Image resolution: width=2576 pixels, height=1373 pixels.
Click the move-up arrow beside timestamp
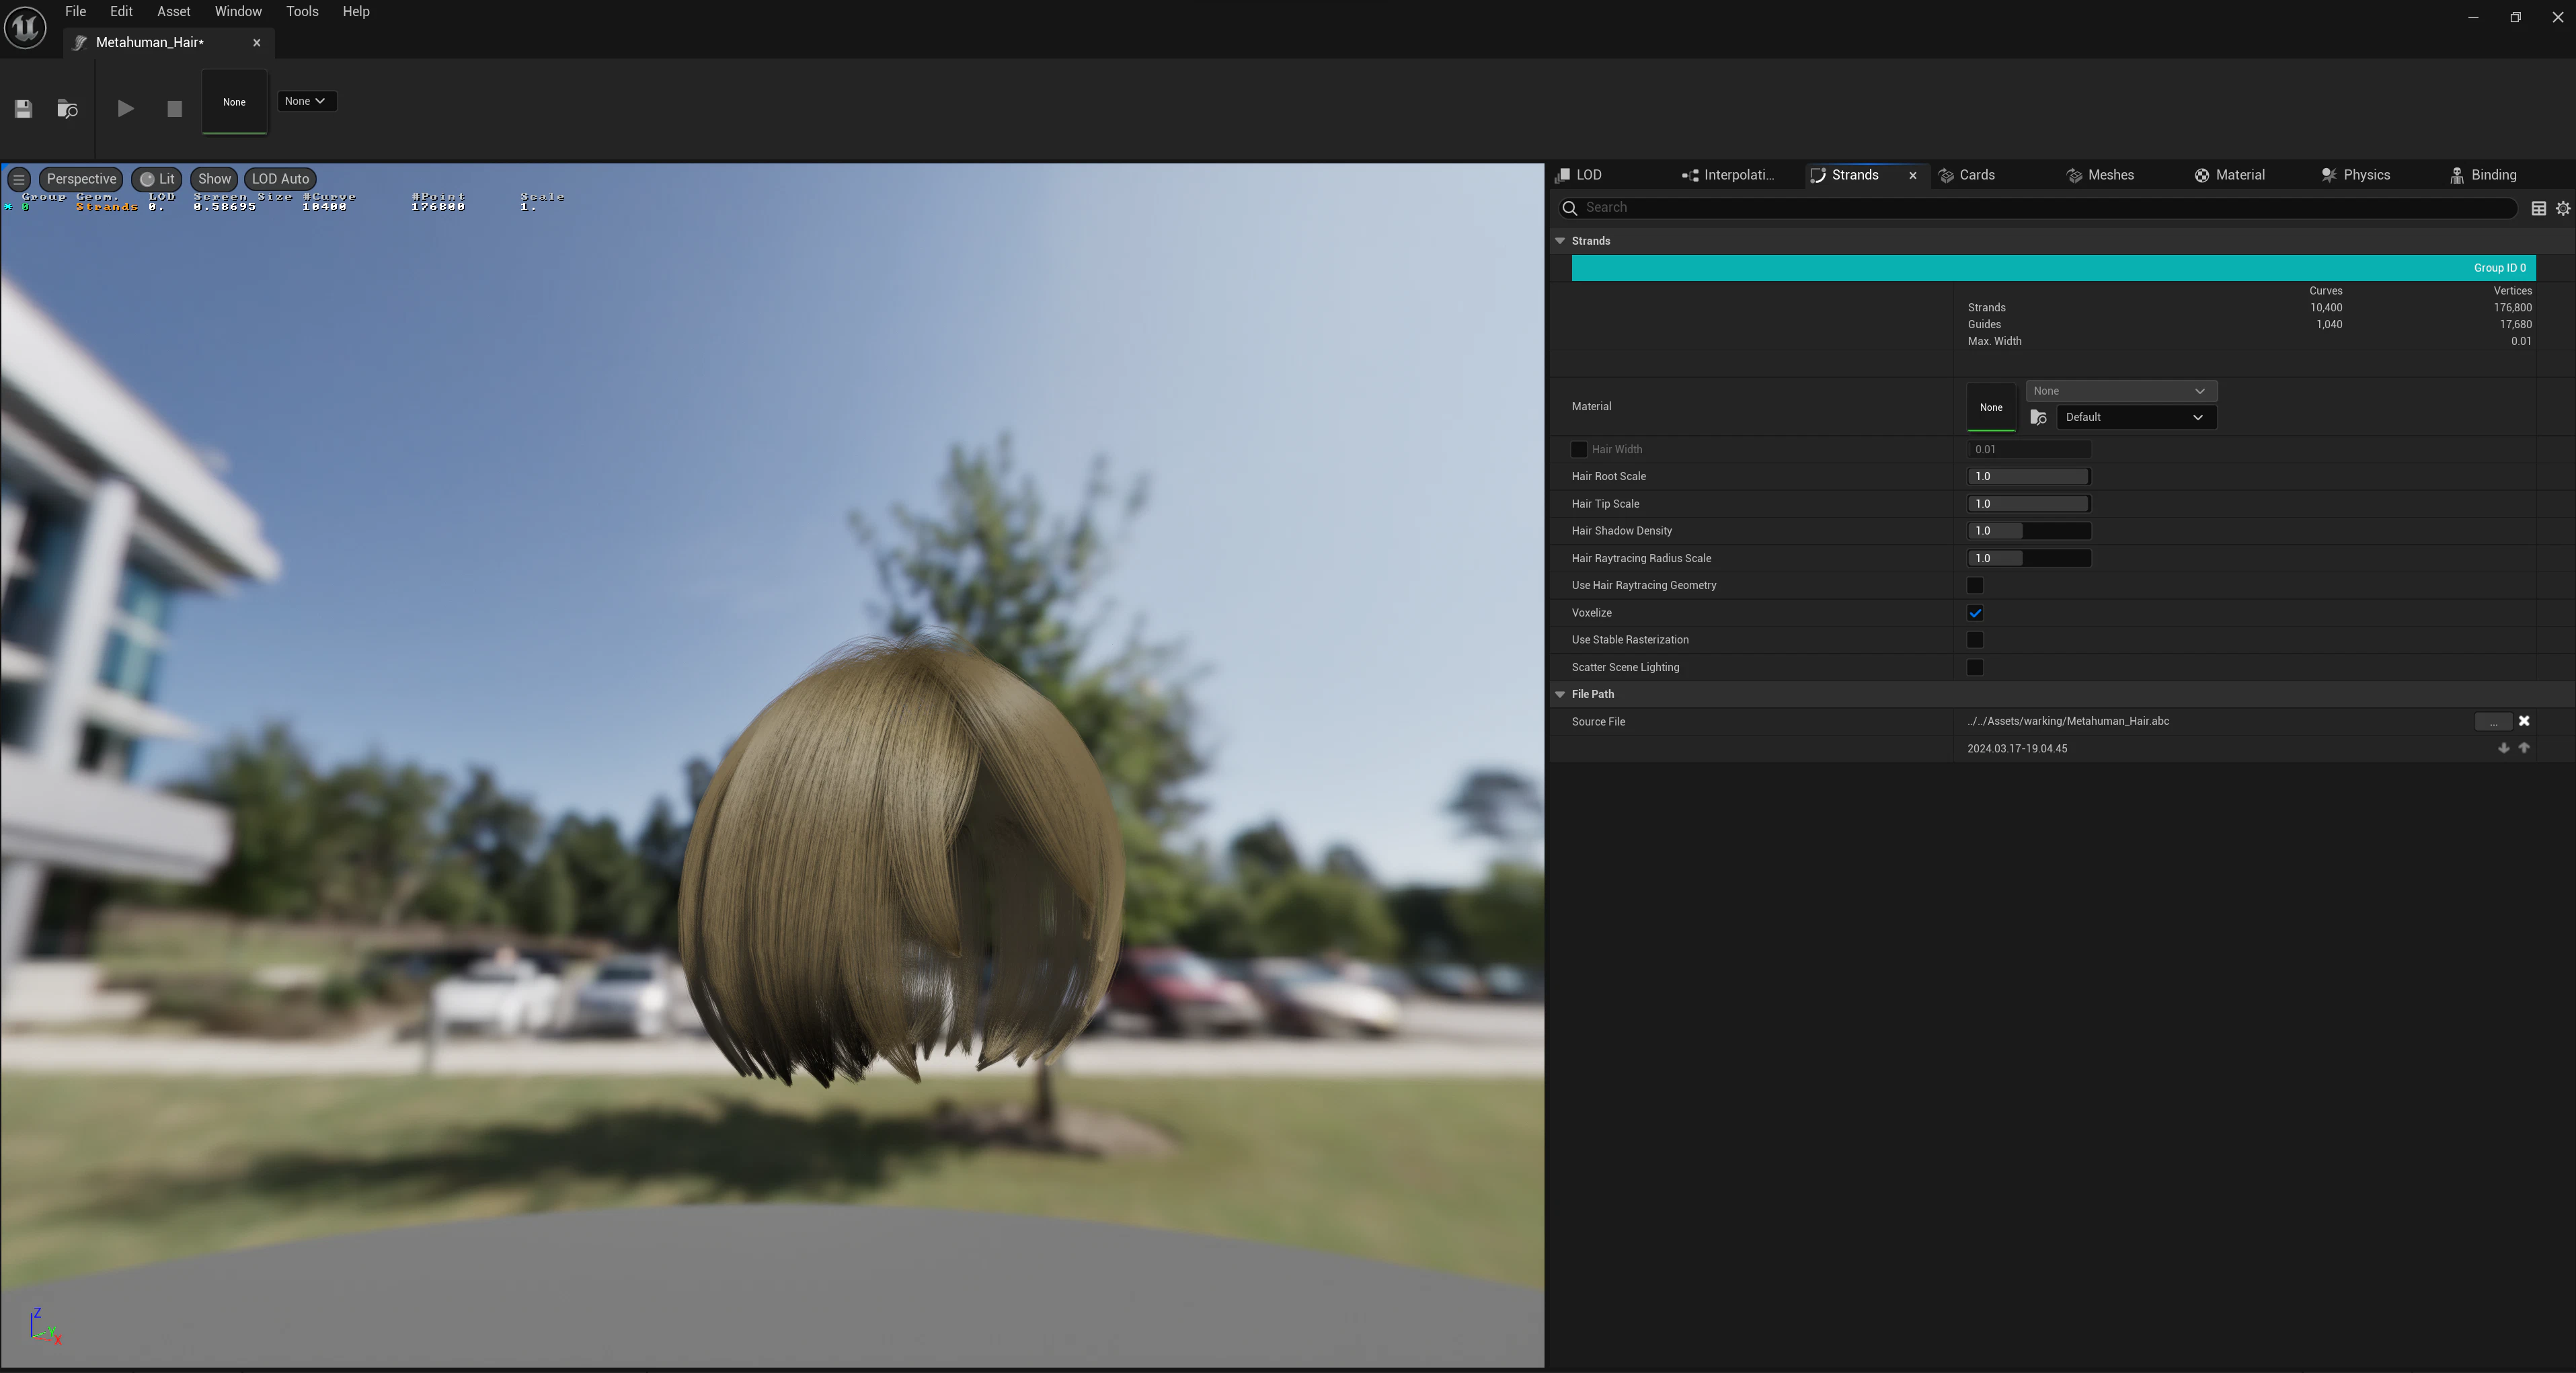pyautogui.click(x=2524, y=748)
